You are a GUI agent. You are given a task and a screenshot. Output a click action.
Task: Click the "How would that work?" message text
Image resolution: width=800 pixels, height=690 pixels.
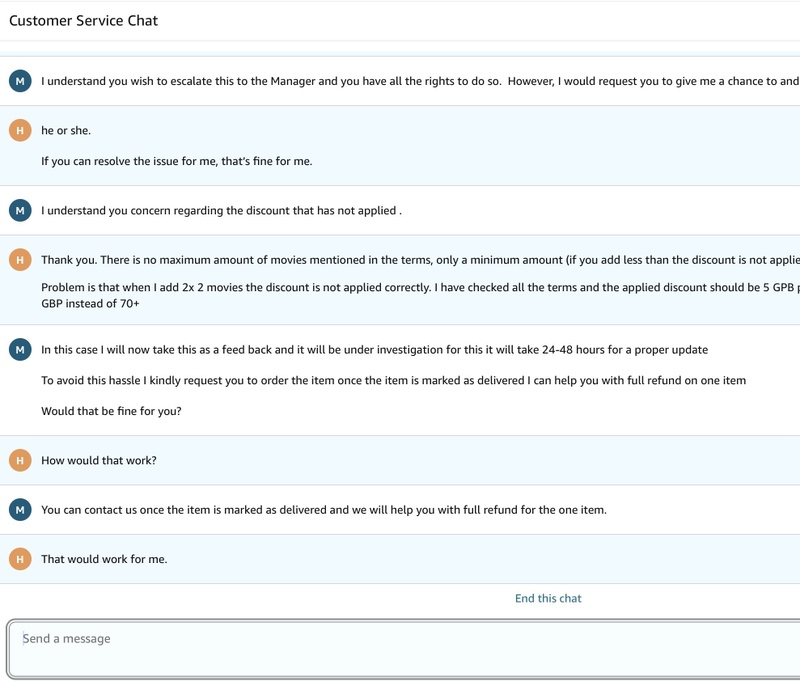pyautogui.click(x=99, y=460)
